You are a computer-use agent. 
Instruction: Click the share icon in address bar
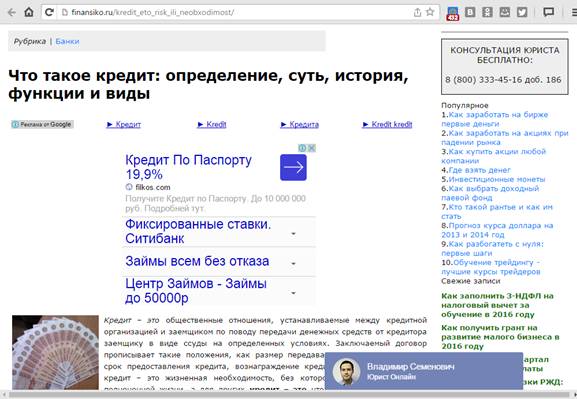click(x=417, y=13)
